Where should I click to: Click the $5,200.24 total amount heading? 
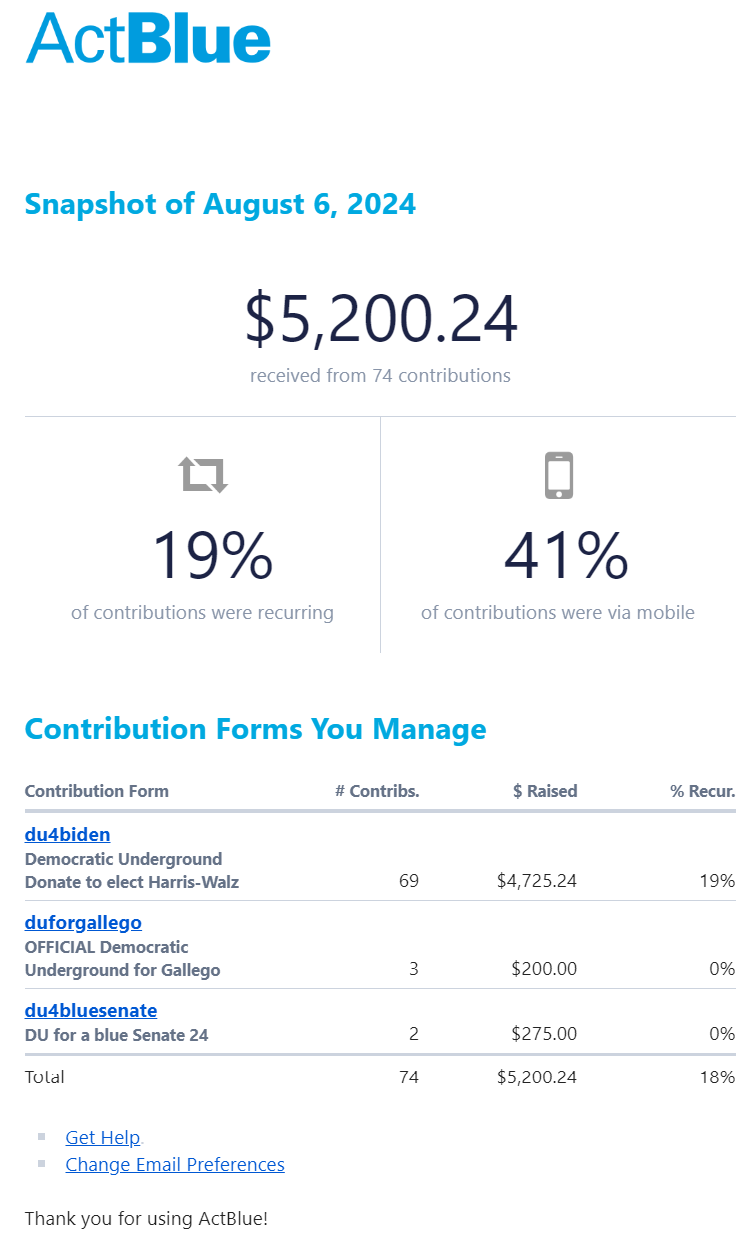381,319
